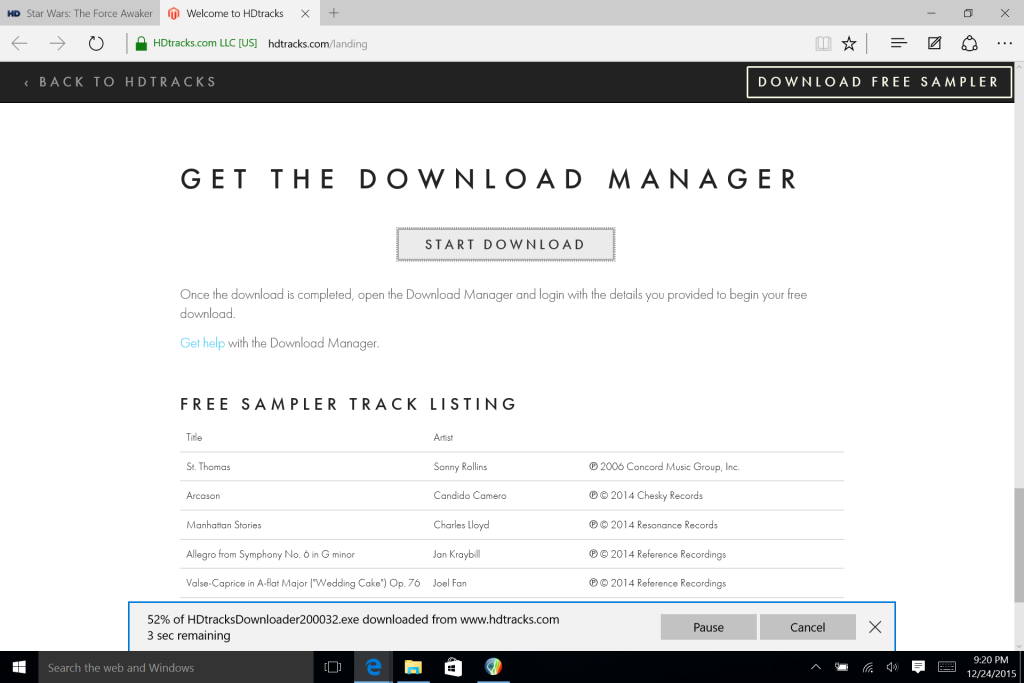Image resolution: width=1024 pixels, height=683 pixels.
Task: Cancel the HDtracksDownloader download
Action: pyautogui.click(x=808, y=627)
